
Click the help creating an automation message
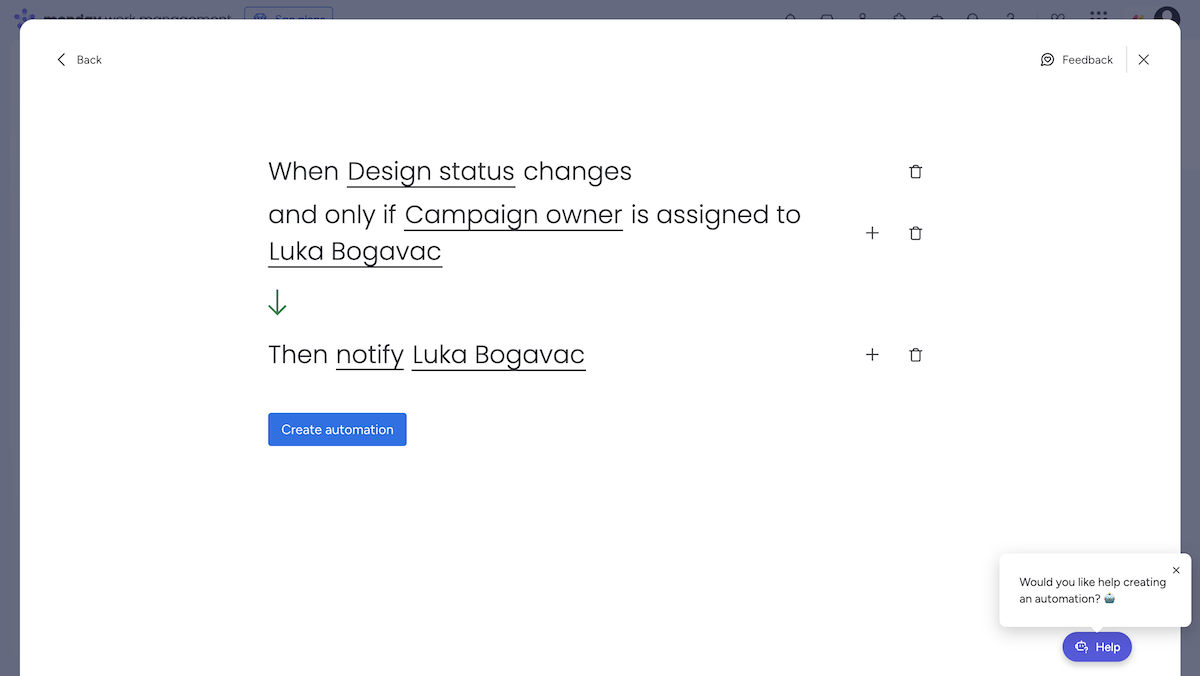tap(1092, 590)
